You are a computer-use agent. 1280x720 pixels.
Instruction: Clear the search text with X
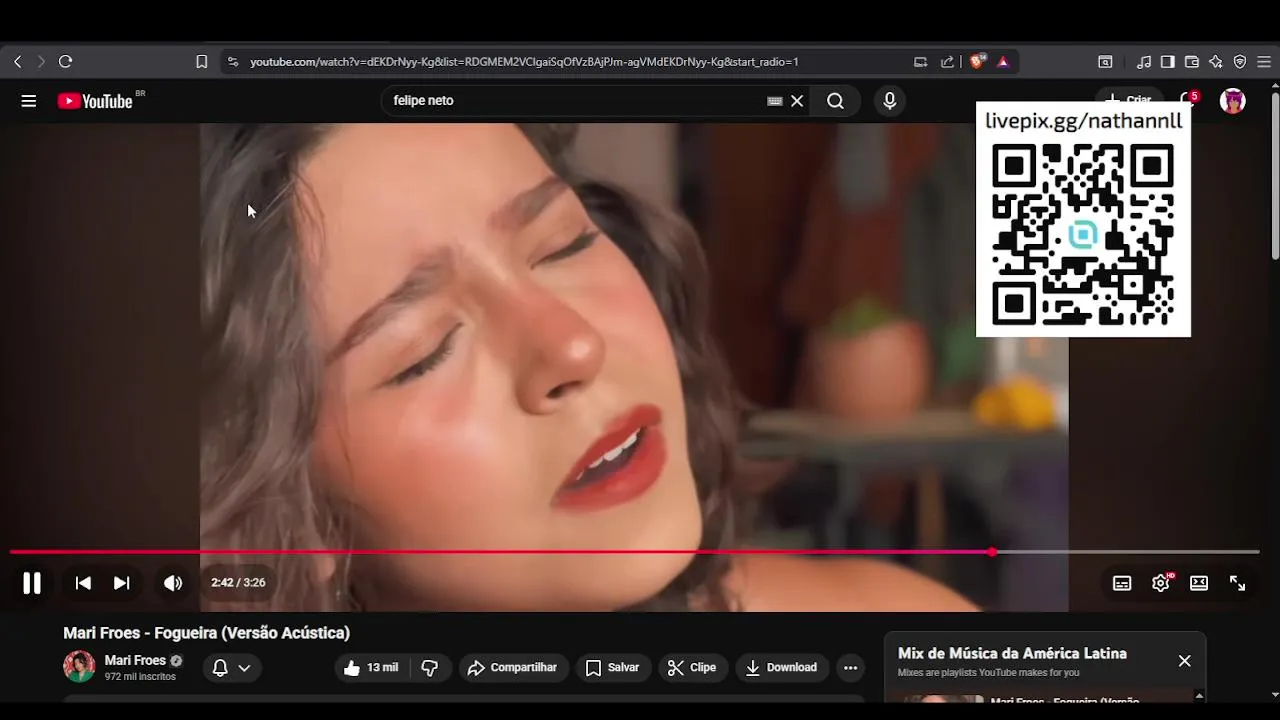[x=797, y=101]
